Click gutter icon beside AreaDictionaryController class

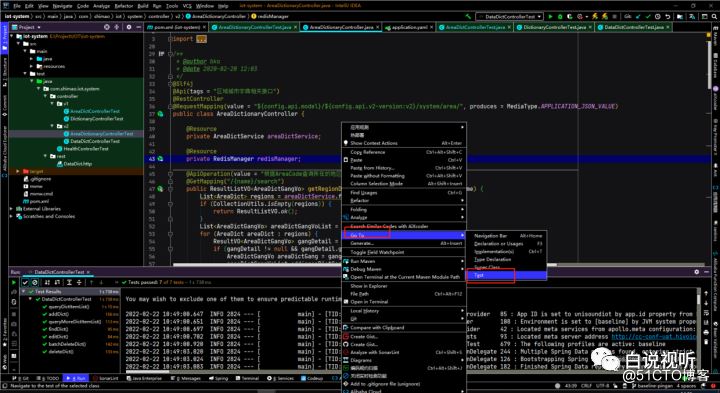coord(160,114)
